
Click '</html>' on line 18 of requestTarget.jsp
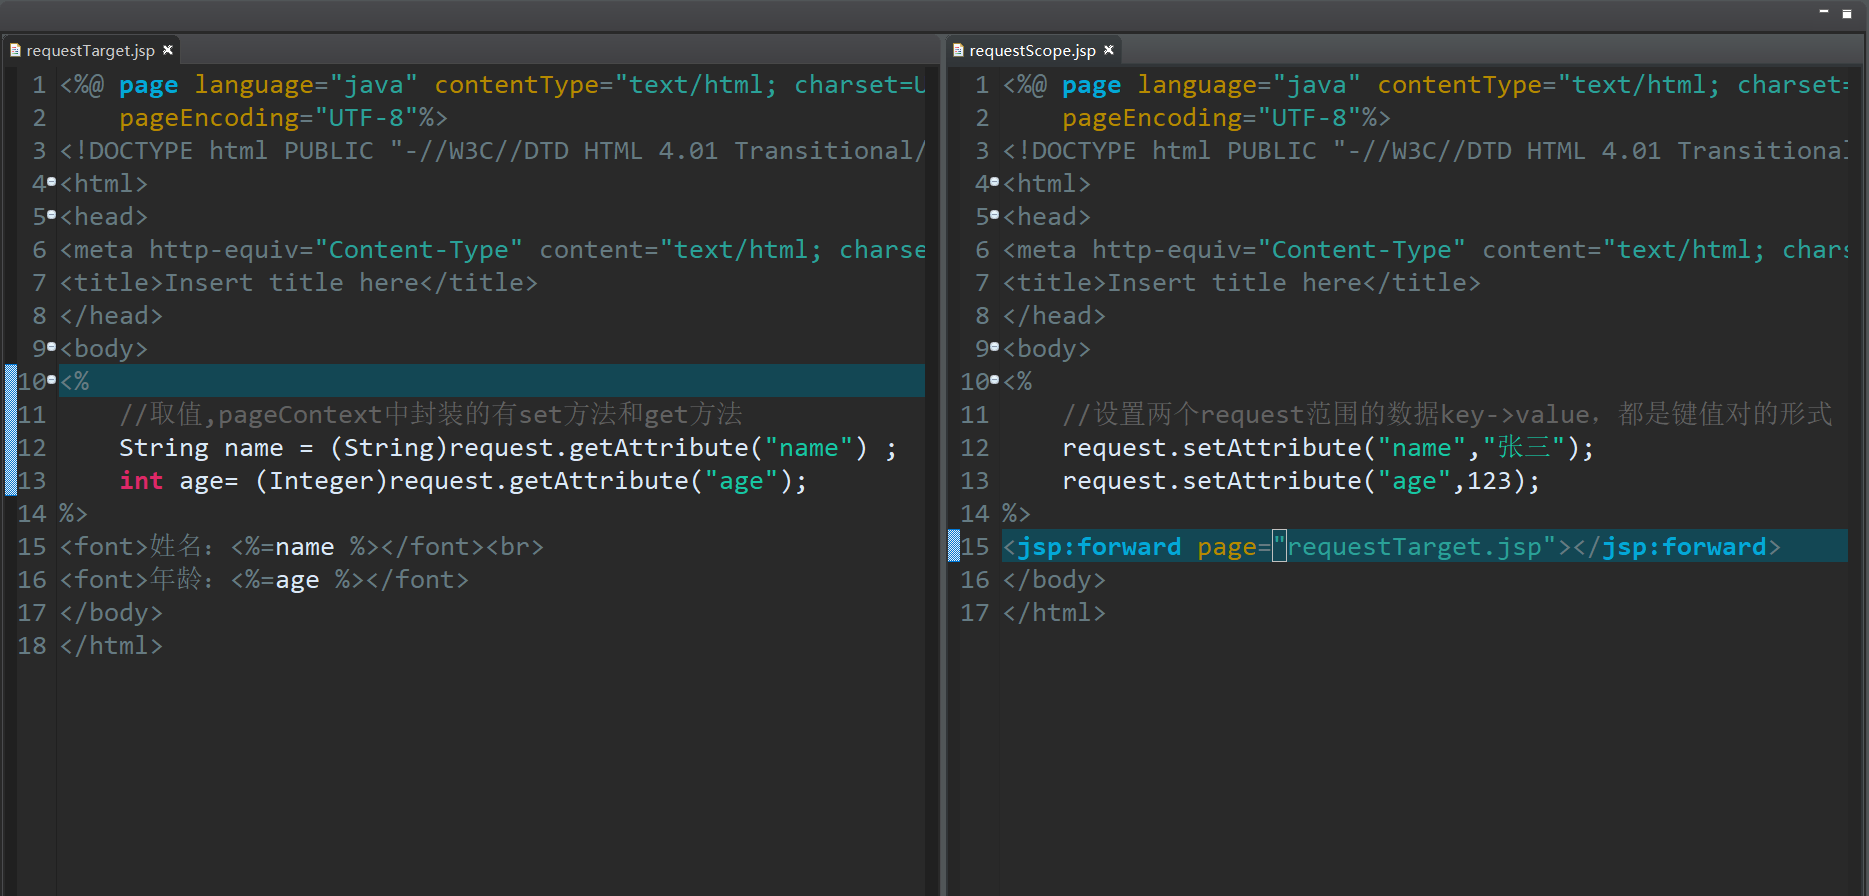[111, 645]
